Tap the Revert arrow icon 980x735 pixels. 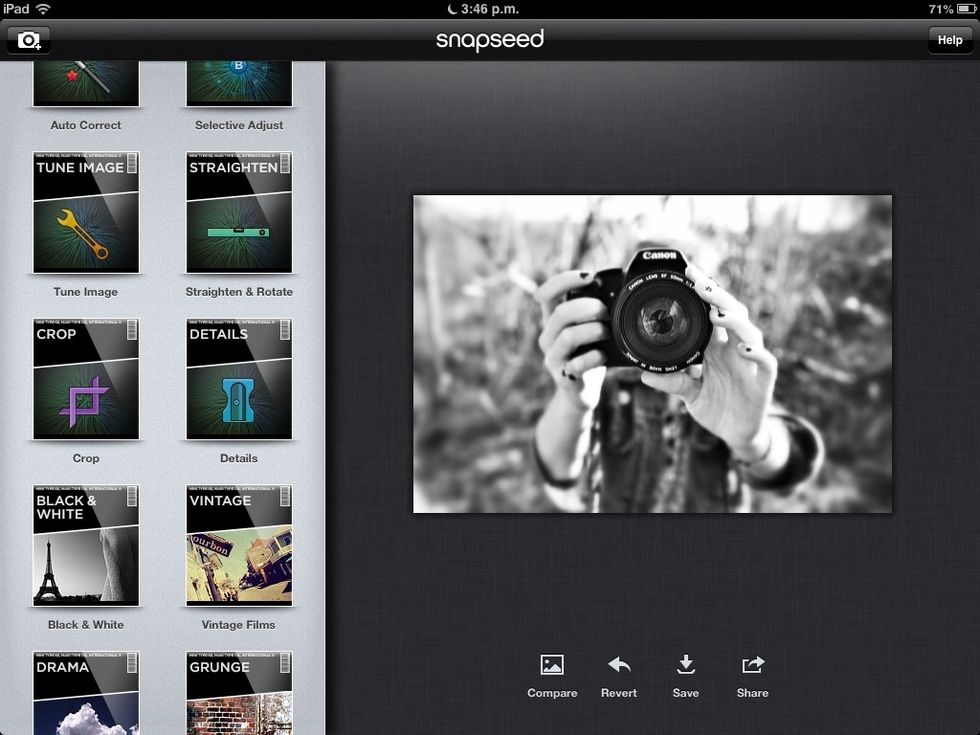click(619, 665)
